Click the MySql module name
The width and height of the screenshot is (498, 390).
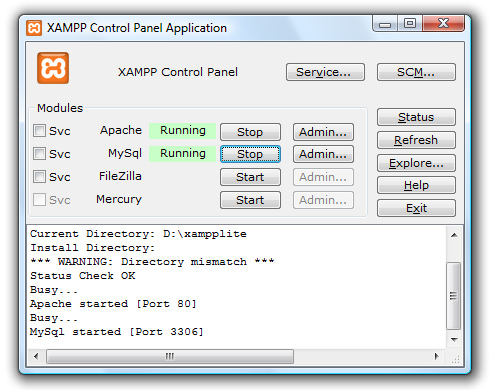click(x=125, y=154)
